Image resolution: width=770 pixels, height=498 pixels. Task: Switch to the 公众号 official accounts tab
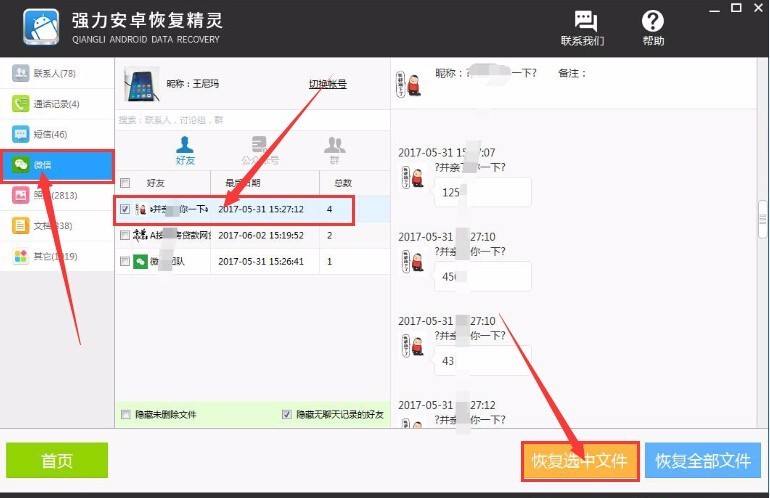point(260,150)
